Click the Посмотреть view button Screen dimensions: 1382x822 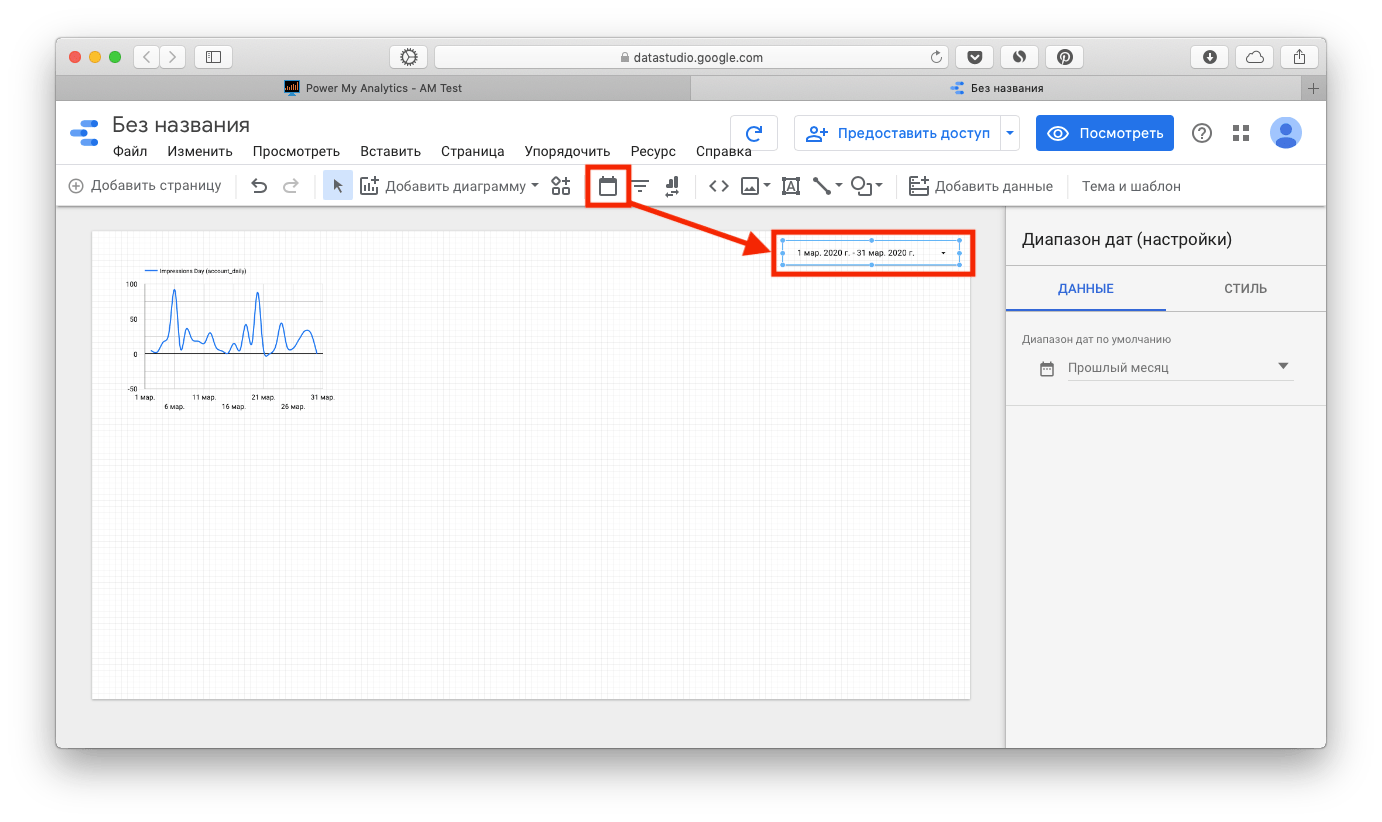tap(1105, 133)
